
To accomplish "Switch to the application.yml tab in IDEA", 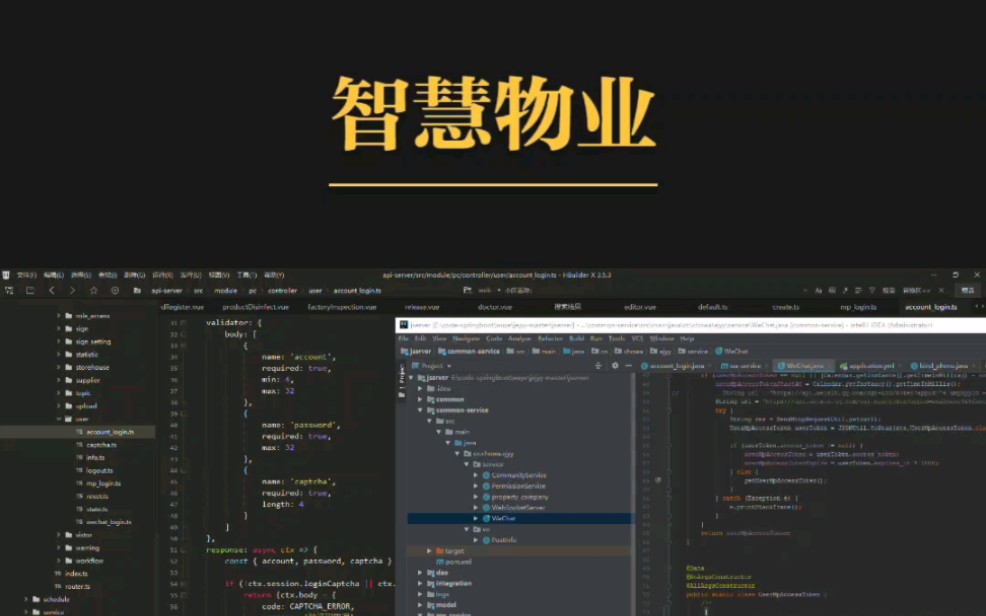I will tap(873, 365).
